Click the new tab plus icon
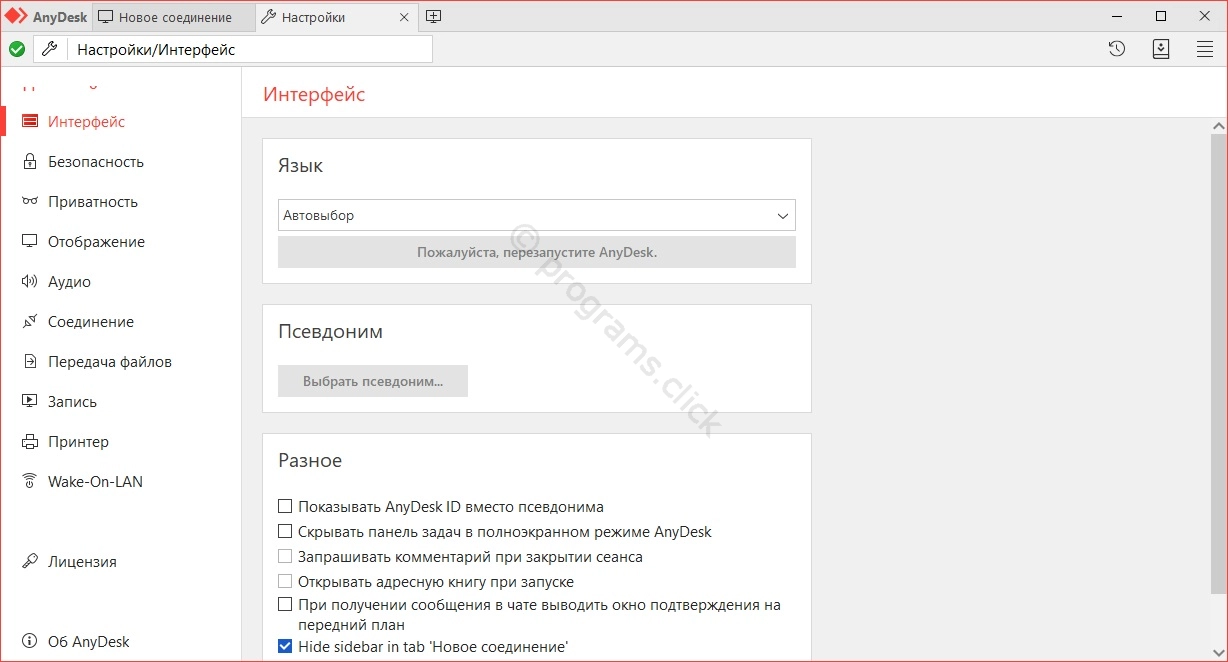The width and height of the screenshot is (1228, 662). 433,17
